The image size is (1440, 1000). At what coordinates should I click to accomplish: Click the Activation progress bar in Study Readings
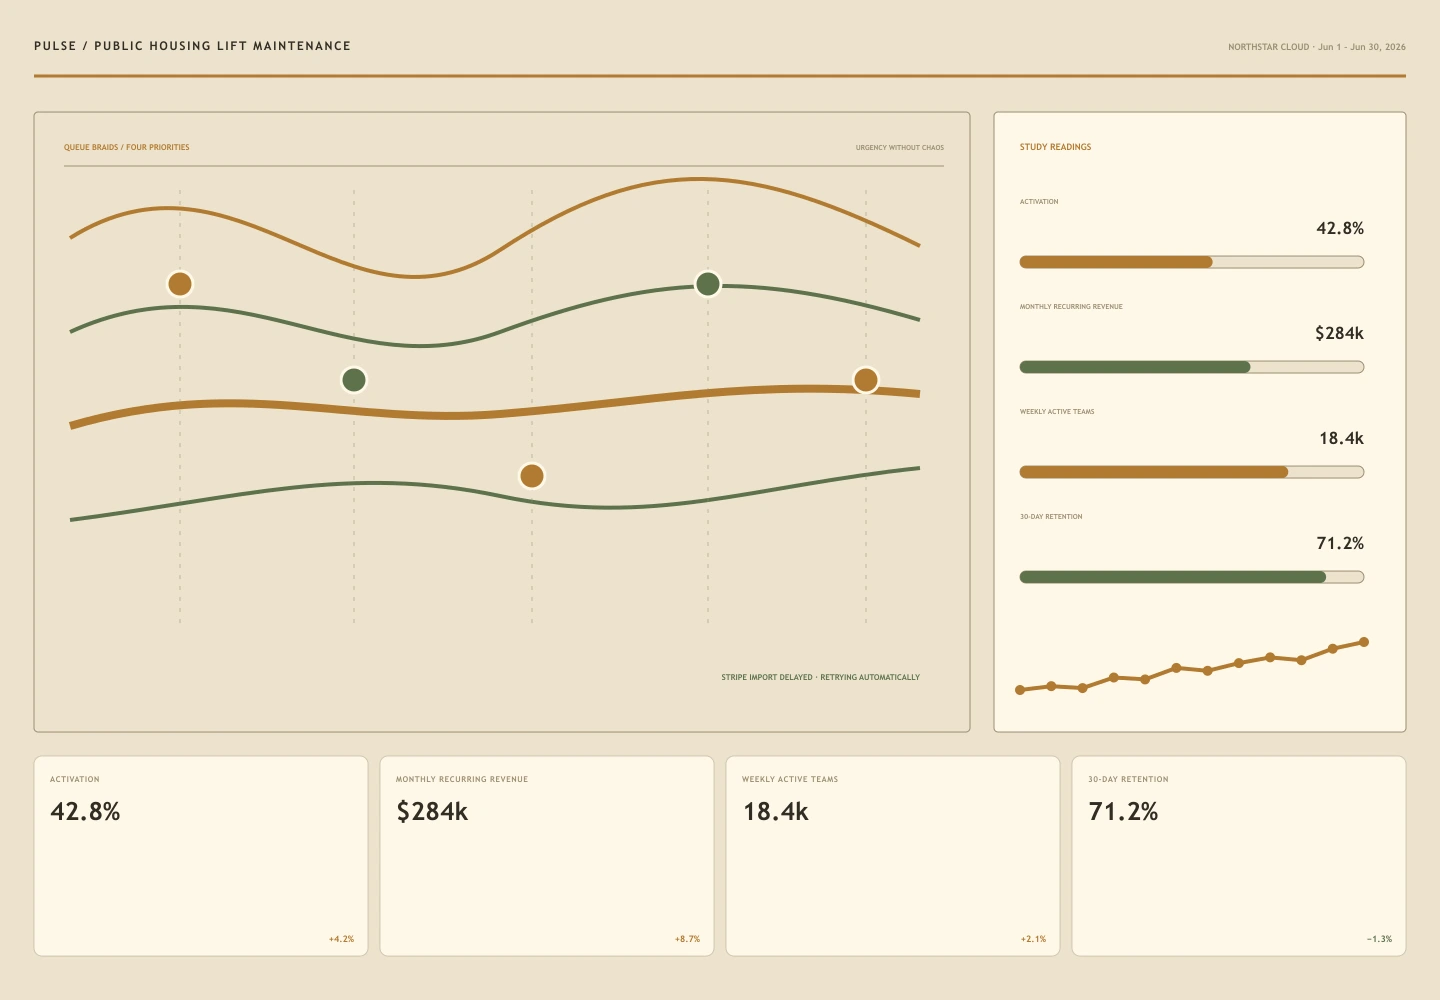[1192, 262]
